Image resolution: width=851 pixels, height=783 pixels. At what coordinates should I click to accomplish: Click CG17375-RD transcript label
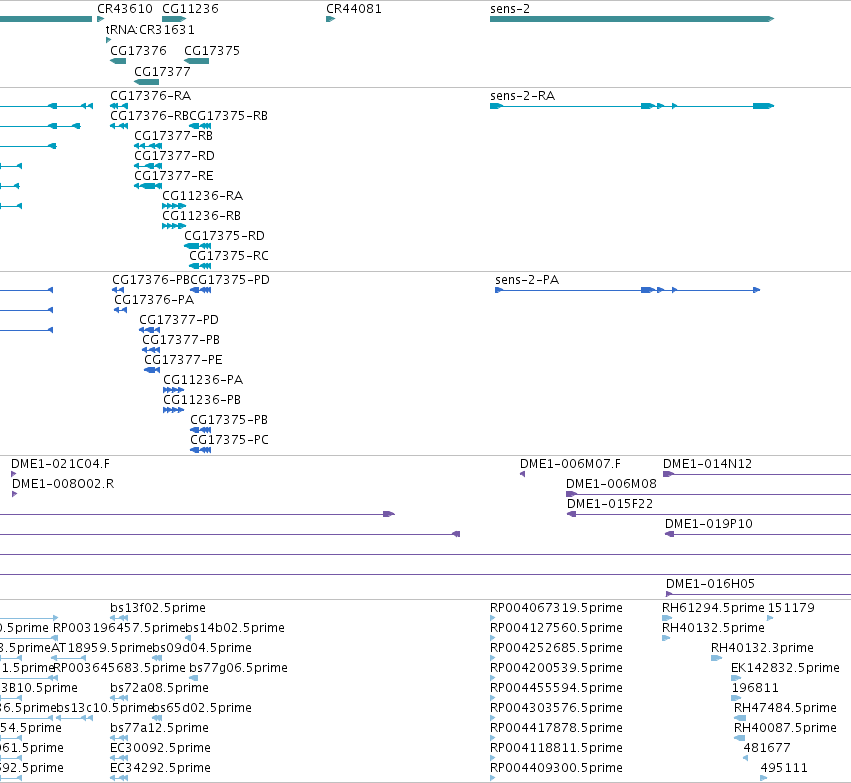[x=224, y=236]
